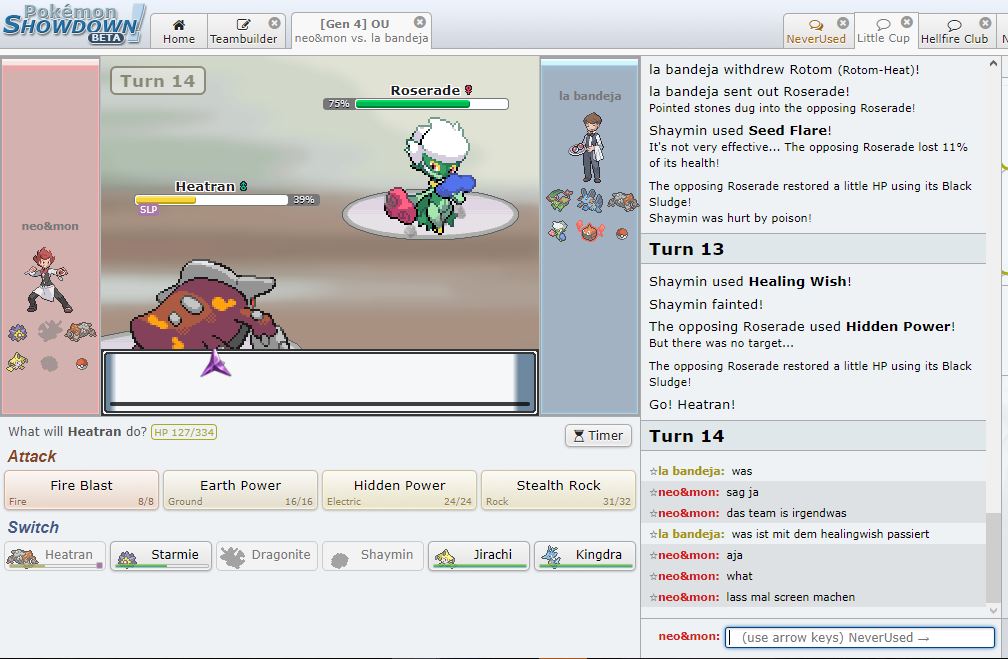Open the Teambuilder tab
This screenshot has height=659, width=1008.
point(244,31)
